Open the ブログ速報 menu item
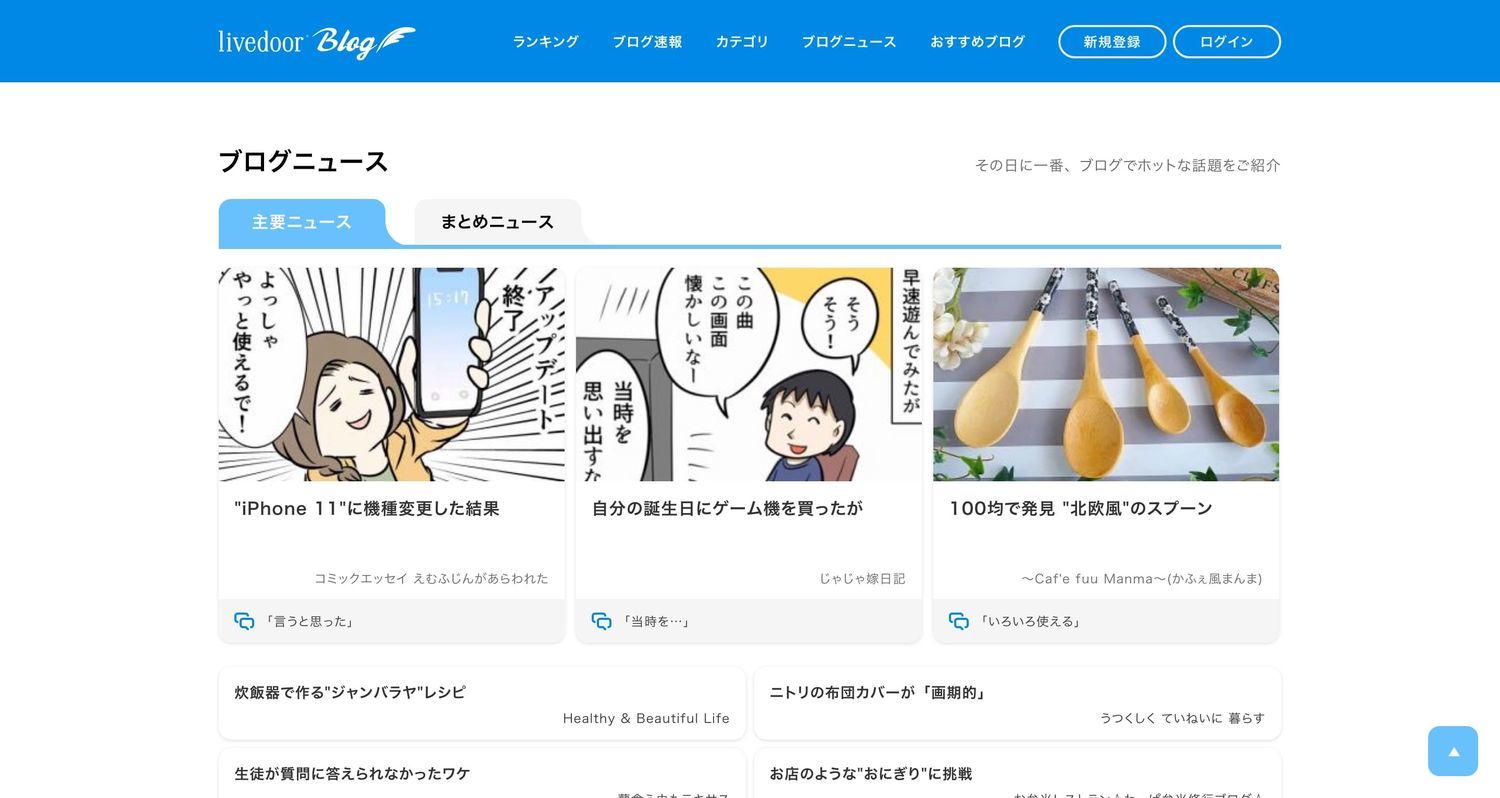Viewport: 1500px width, 798px height. click(647, 42)
